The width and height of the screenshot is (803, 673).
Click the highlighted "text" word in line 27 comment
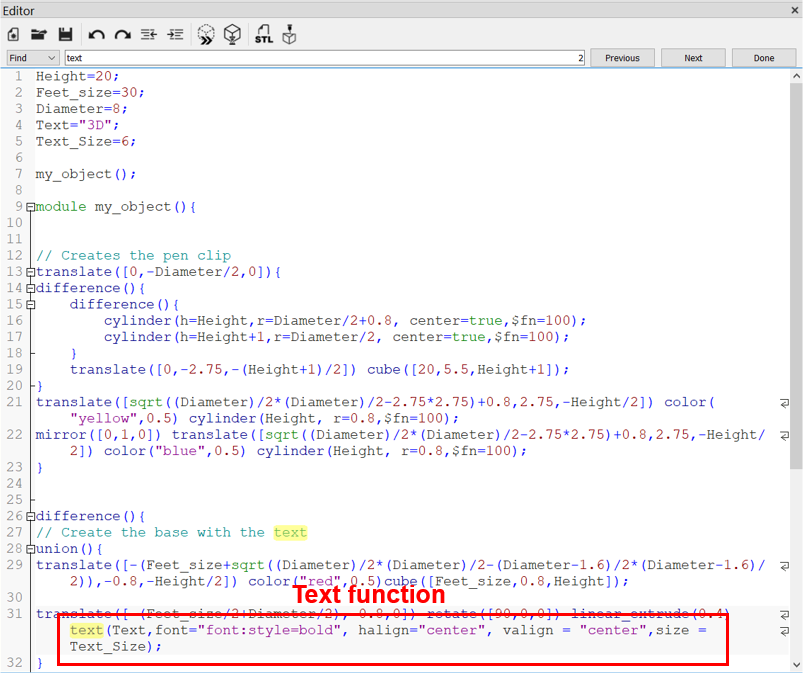(x=290, y=533)
